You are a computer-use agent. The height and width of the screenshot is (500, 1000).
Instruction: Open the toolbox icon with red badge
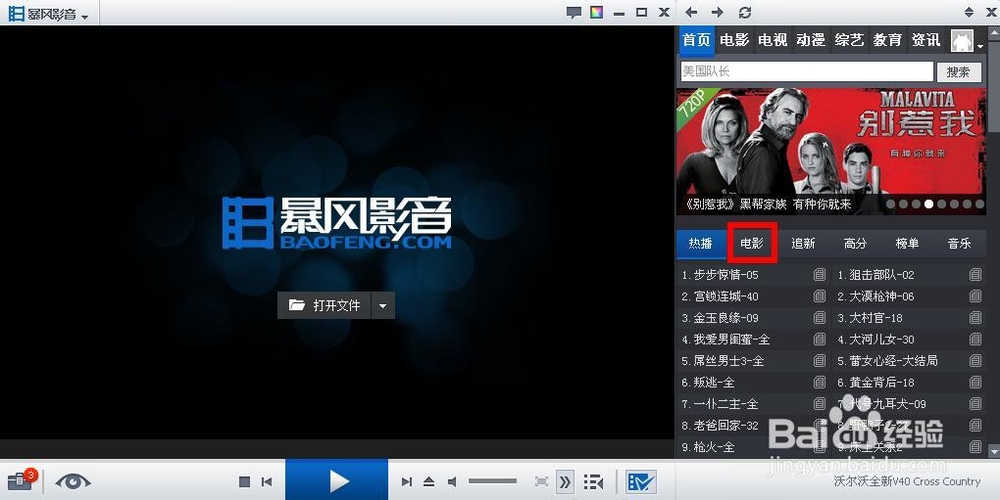(x=22, y=480)
